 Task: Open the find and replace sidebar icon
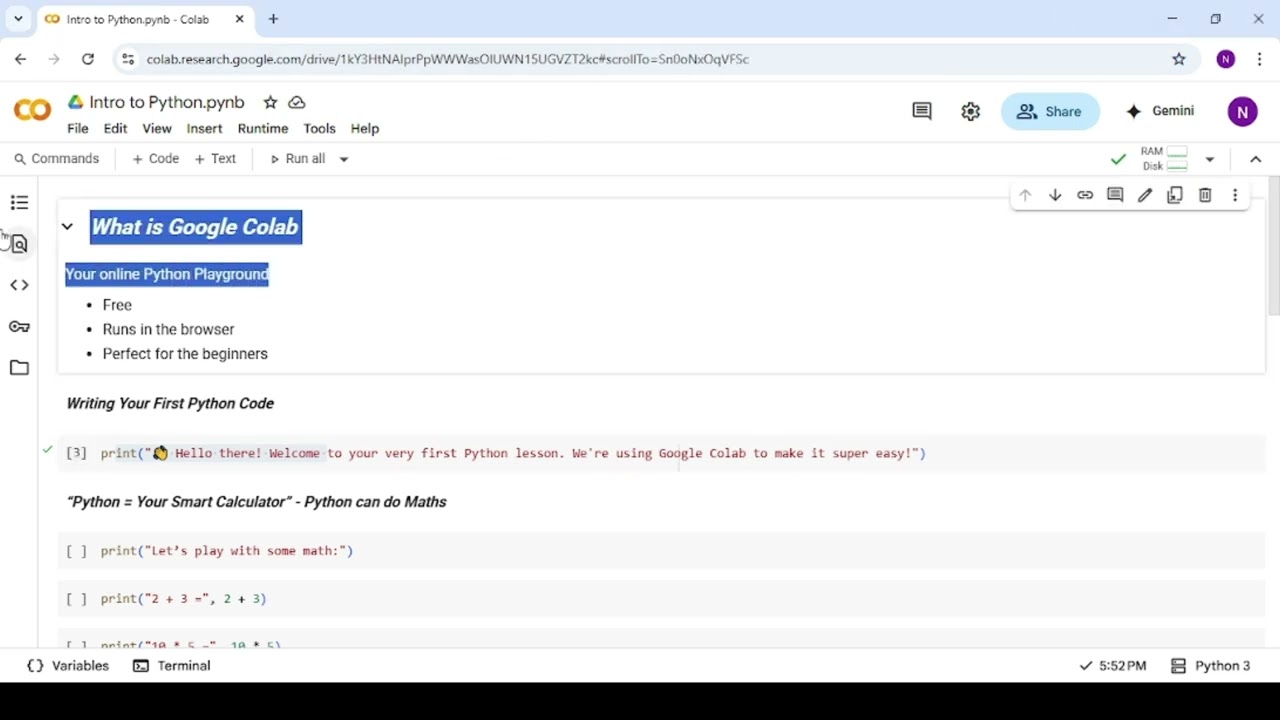pyautogui.click(x=19, y=244)
